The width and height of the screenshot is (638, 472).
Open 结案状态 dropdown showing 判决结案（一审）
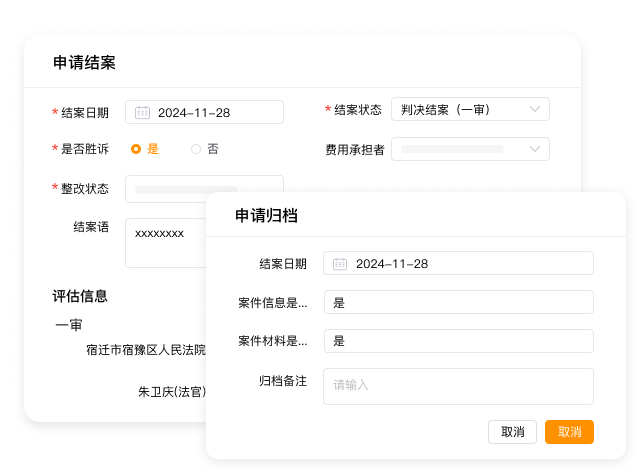470,109
